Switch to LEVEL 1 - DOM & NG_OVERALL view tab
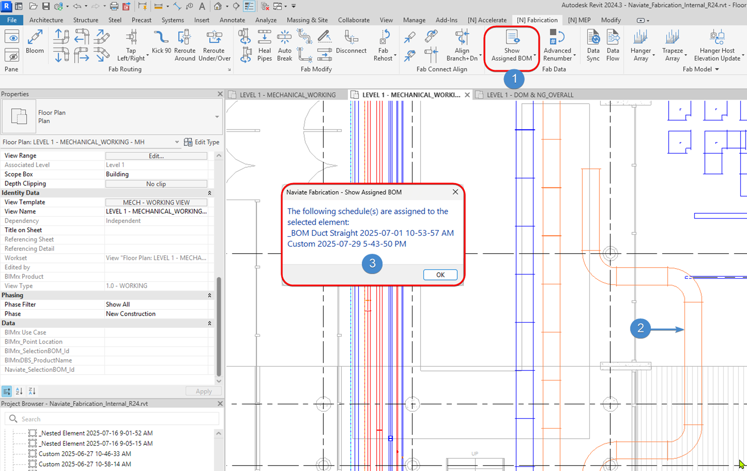The image size is (747, 471). (x=530, y=95)
